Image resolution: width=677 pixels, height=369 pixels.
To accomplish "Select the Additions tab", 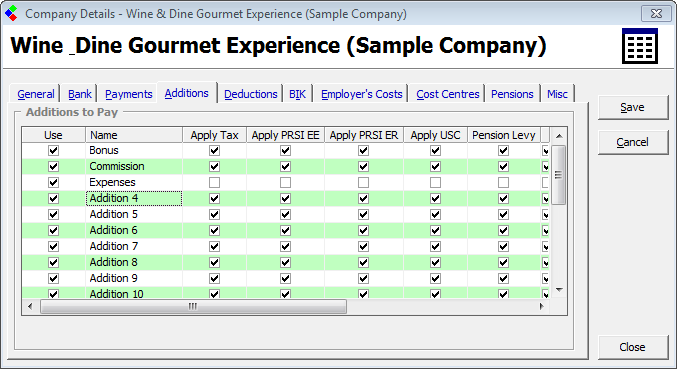I will (187, 93).
